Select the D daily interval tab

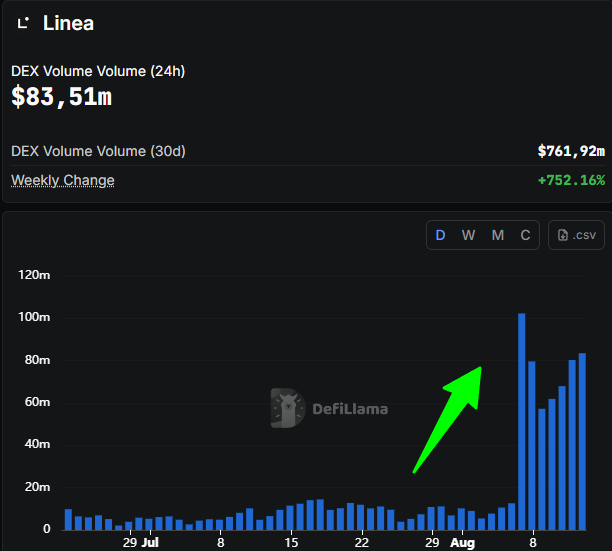tap(440, 235)
